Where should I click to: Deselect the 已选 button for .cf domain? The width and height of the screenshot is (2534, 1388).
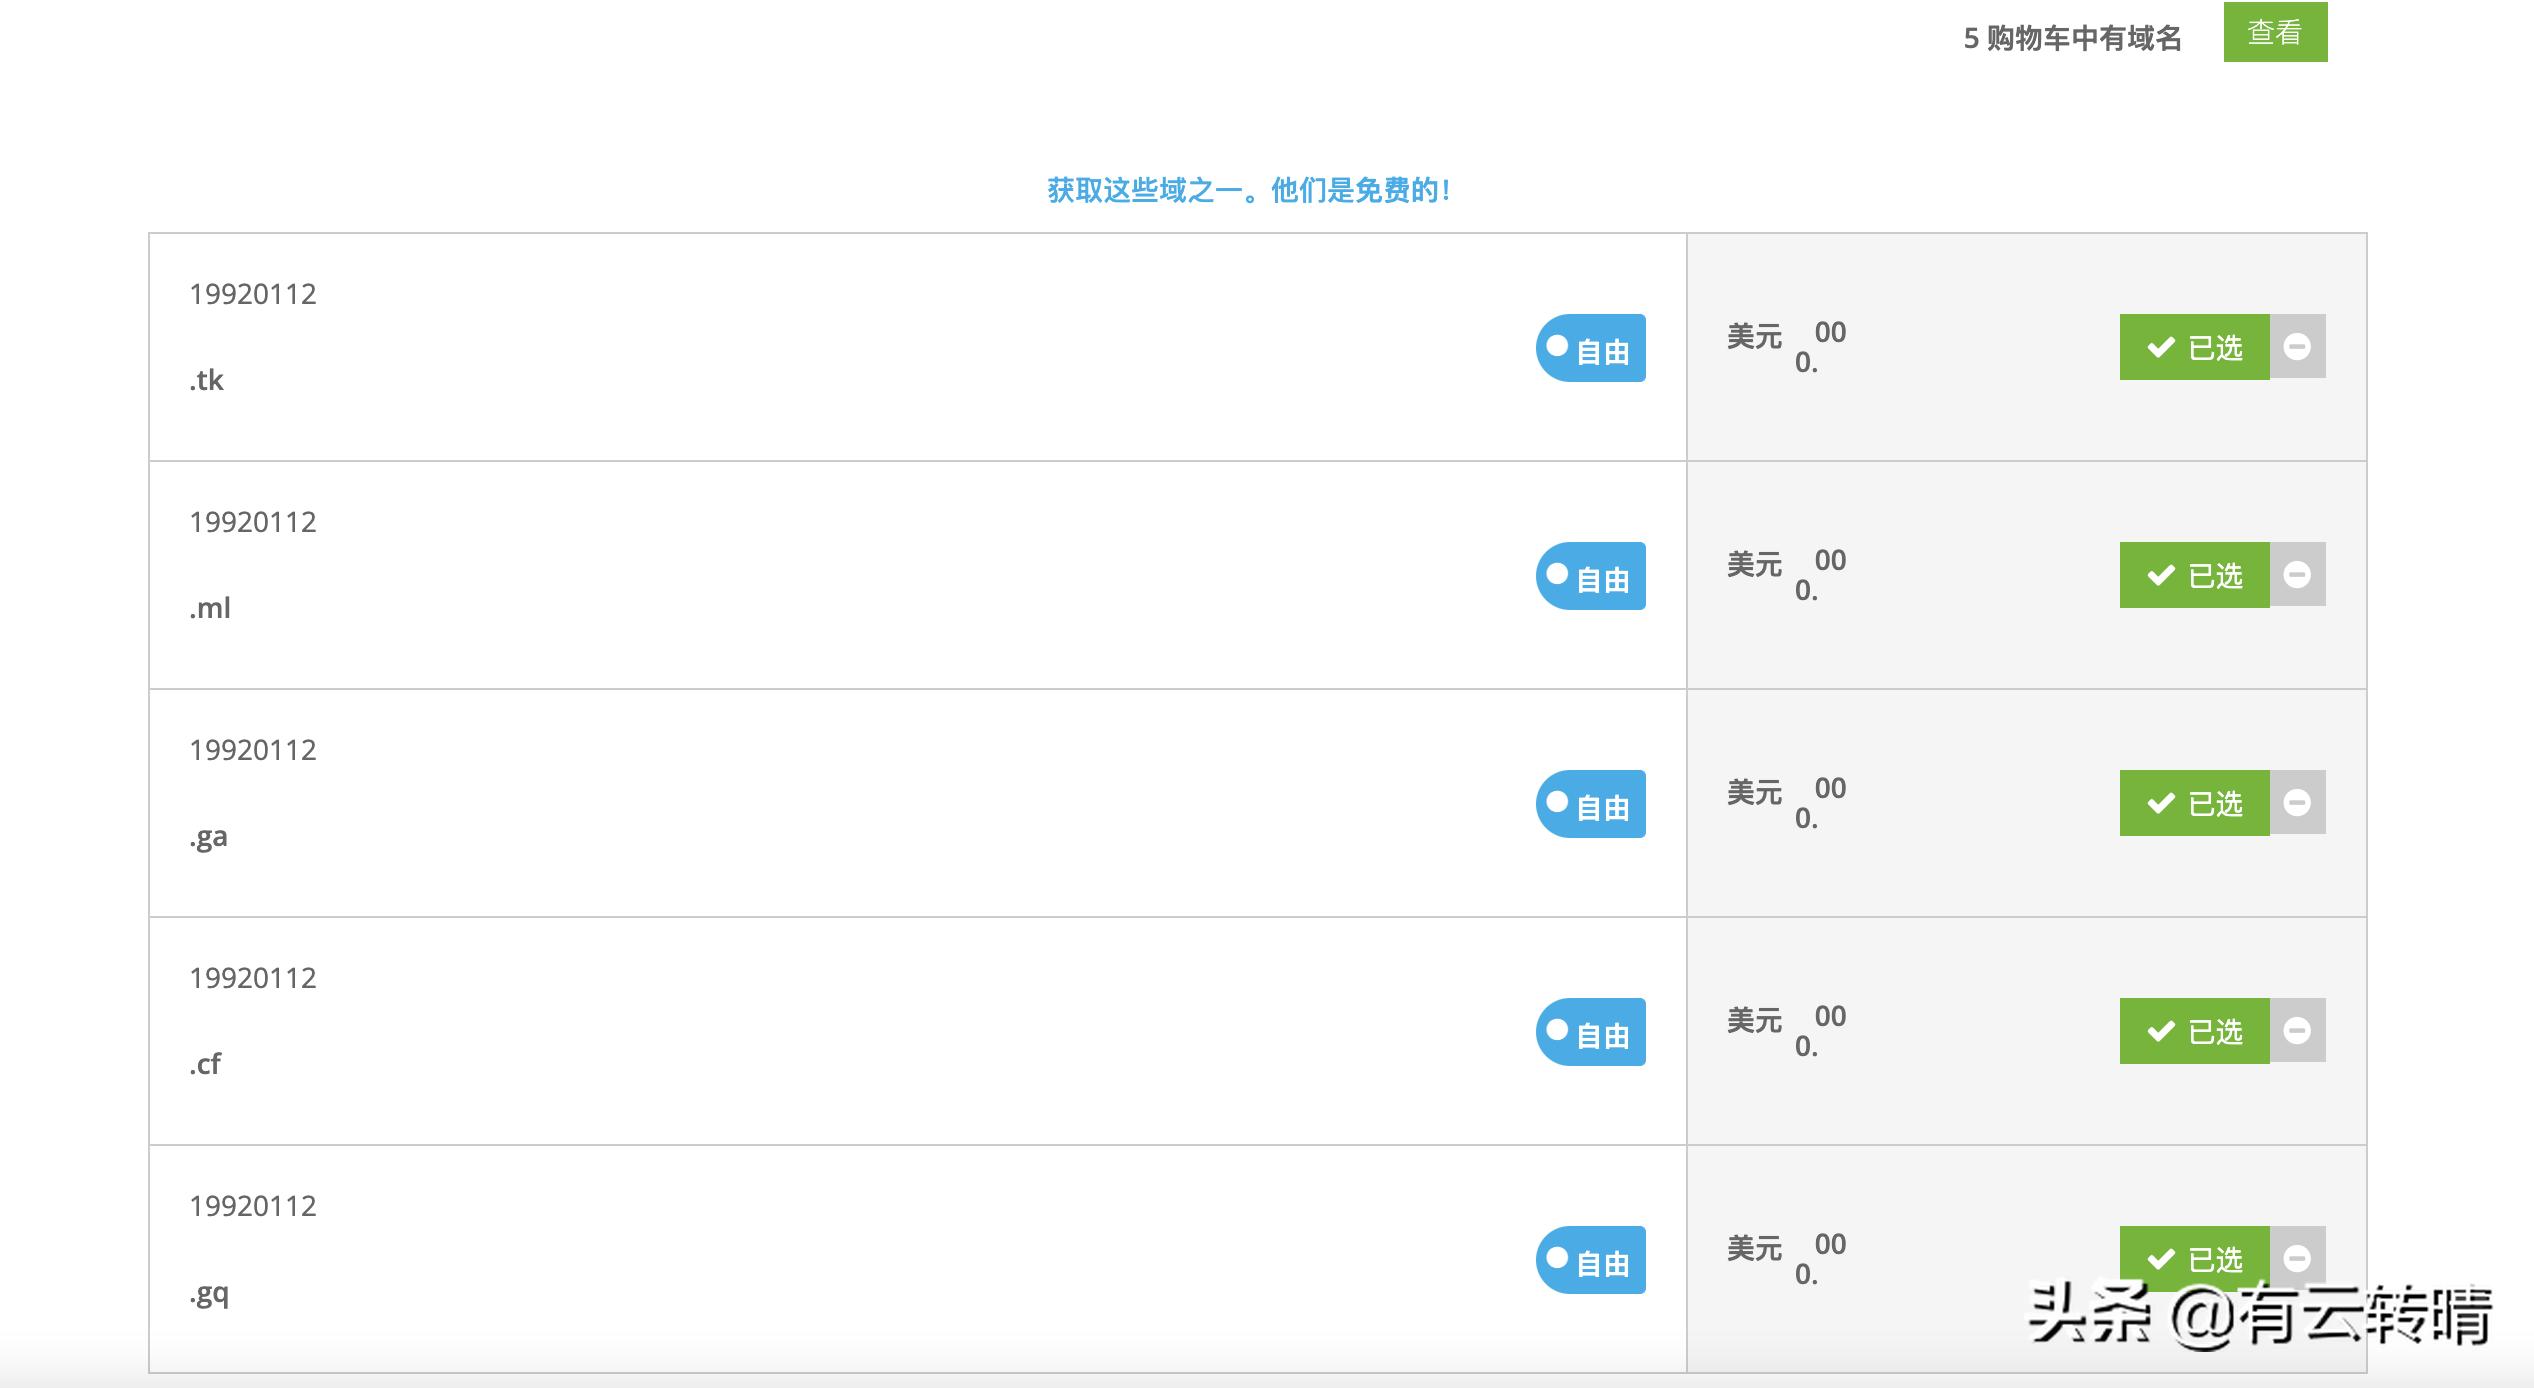click(x=2194, y=1031)
